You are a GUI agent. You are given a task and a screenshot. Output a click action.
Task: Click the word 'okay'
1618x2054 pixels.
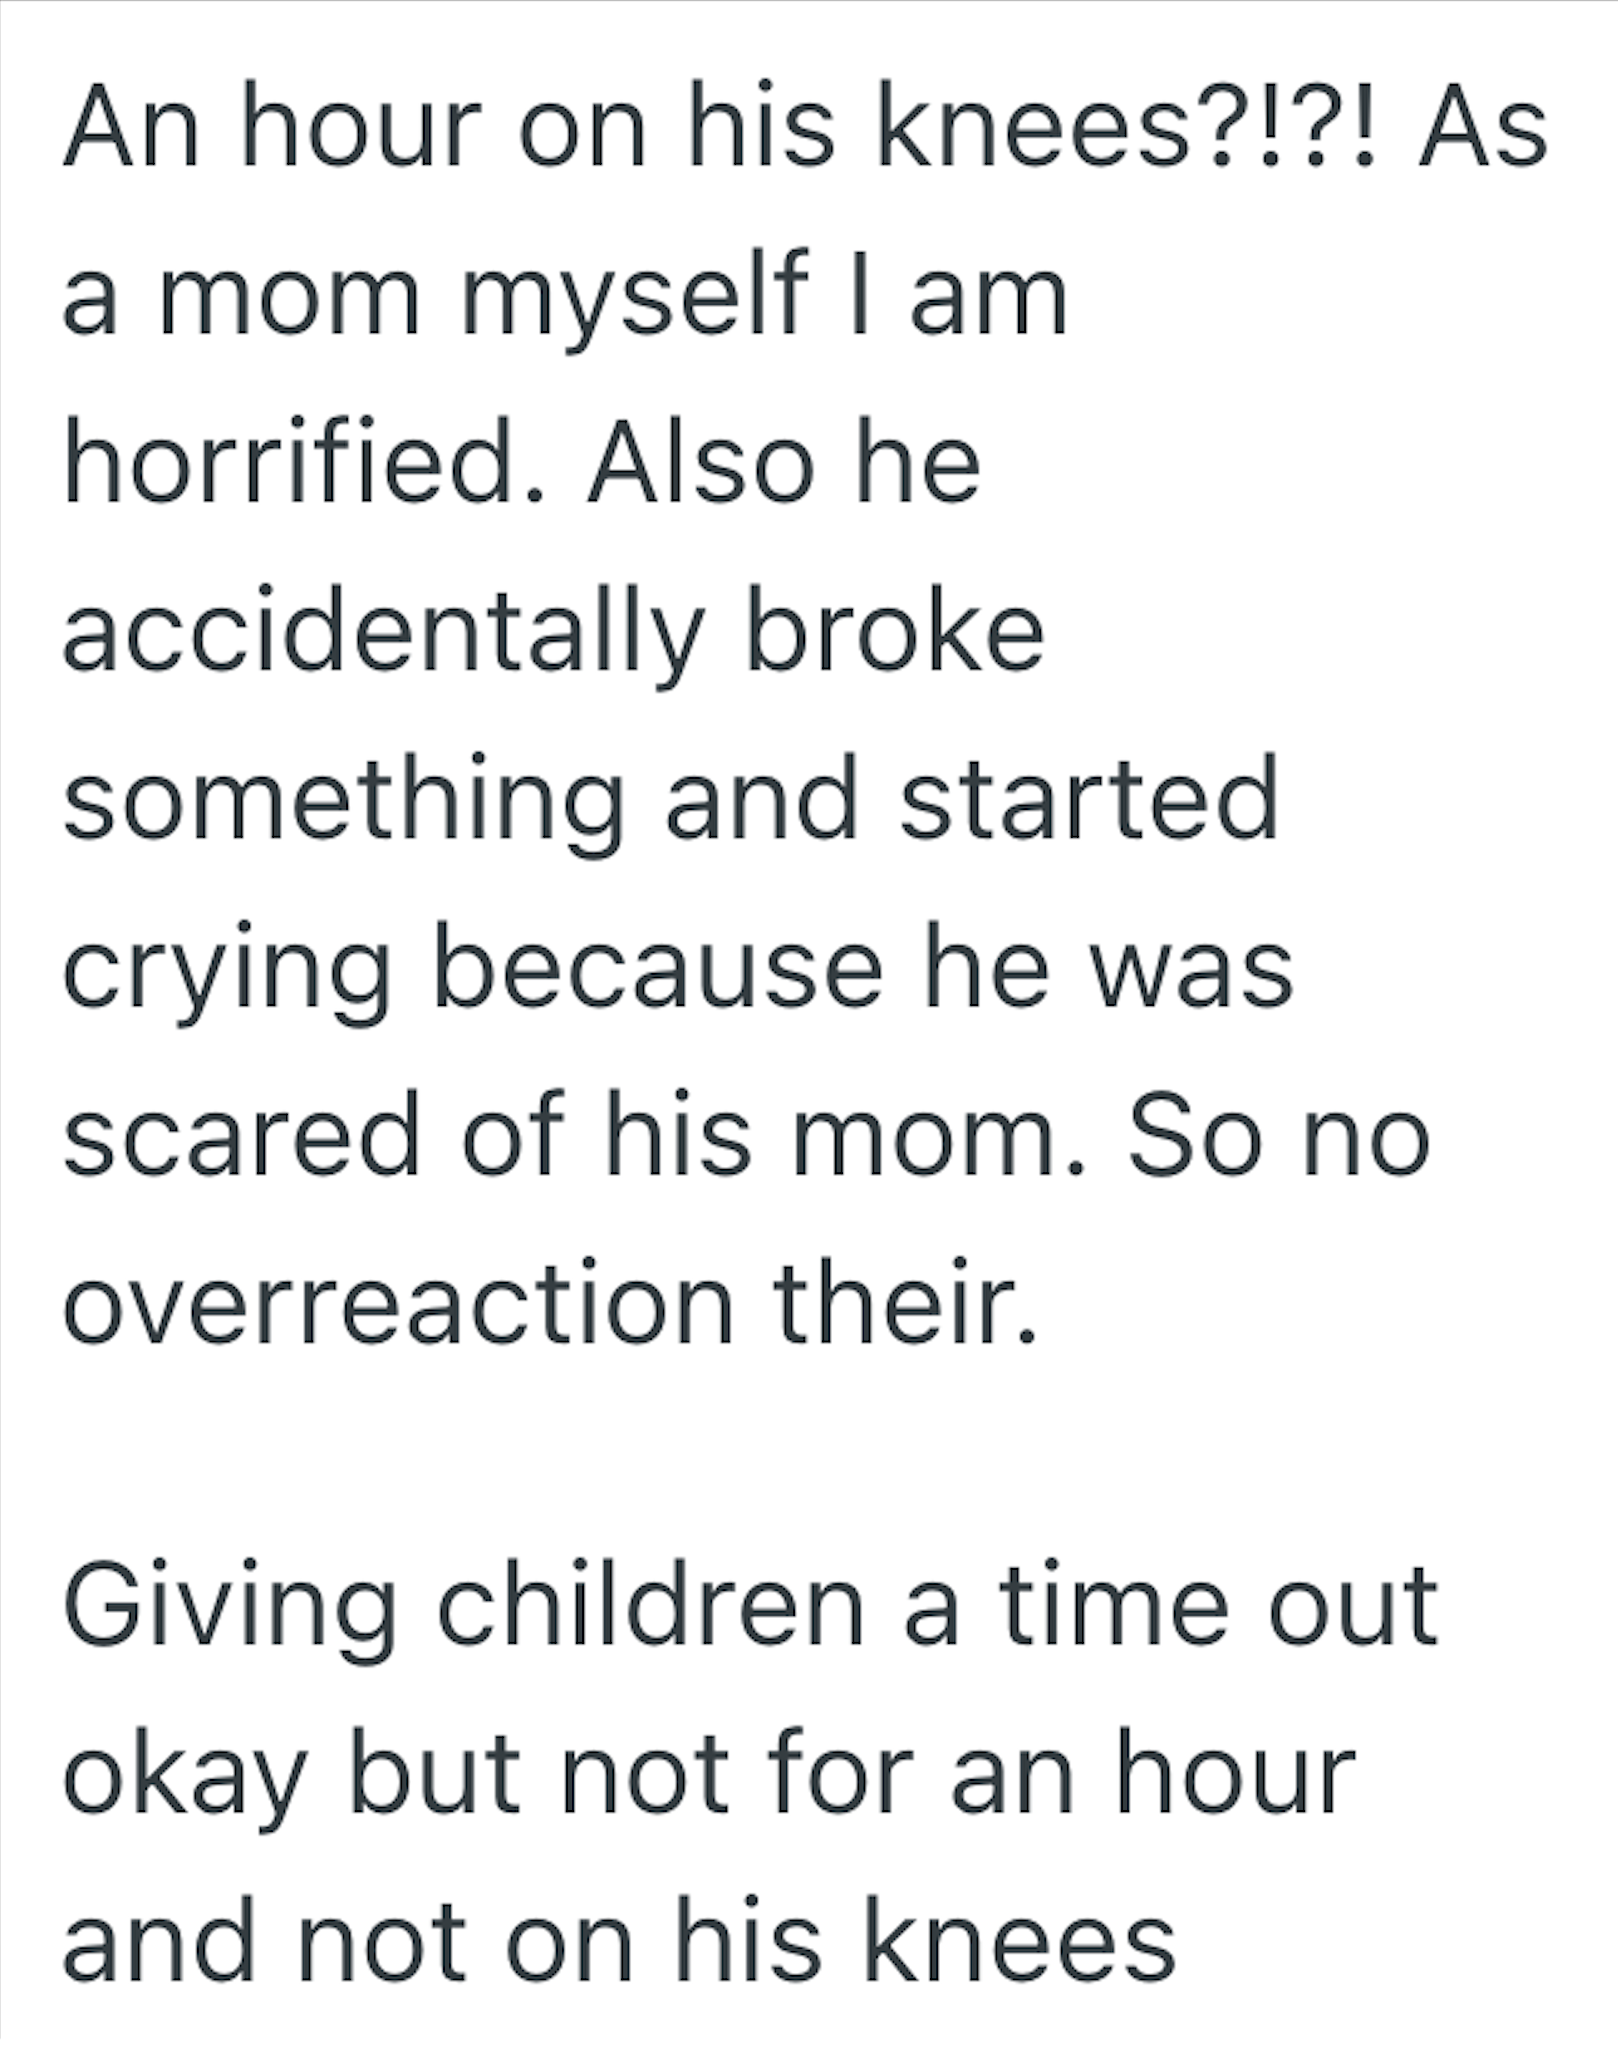(186, 1778)
